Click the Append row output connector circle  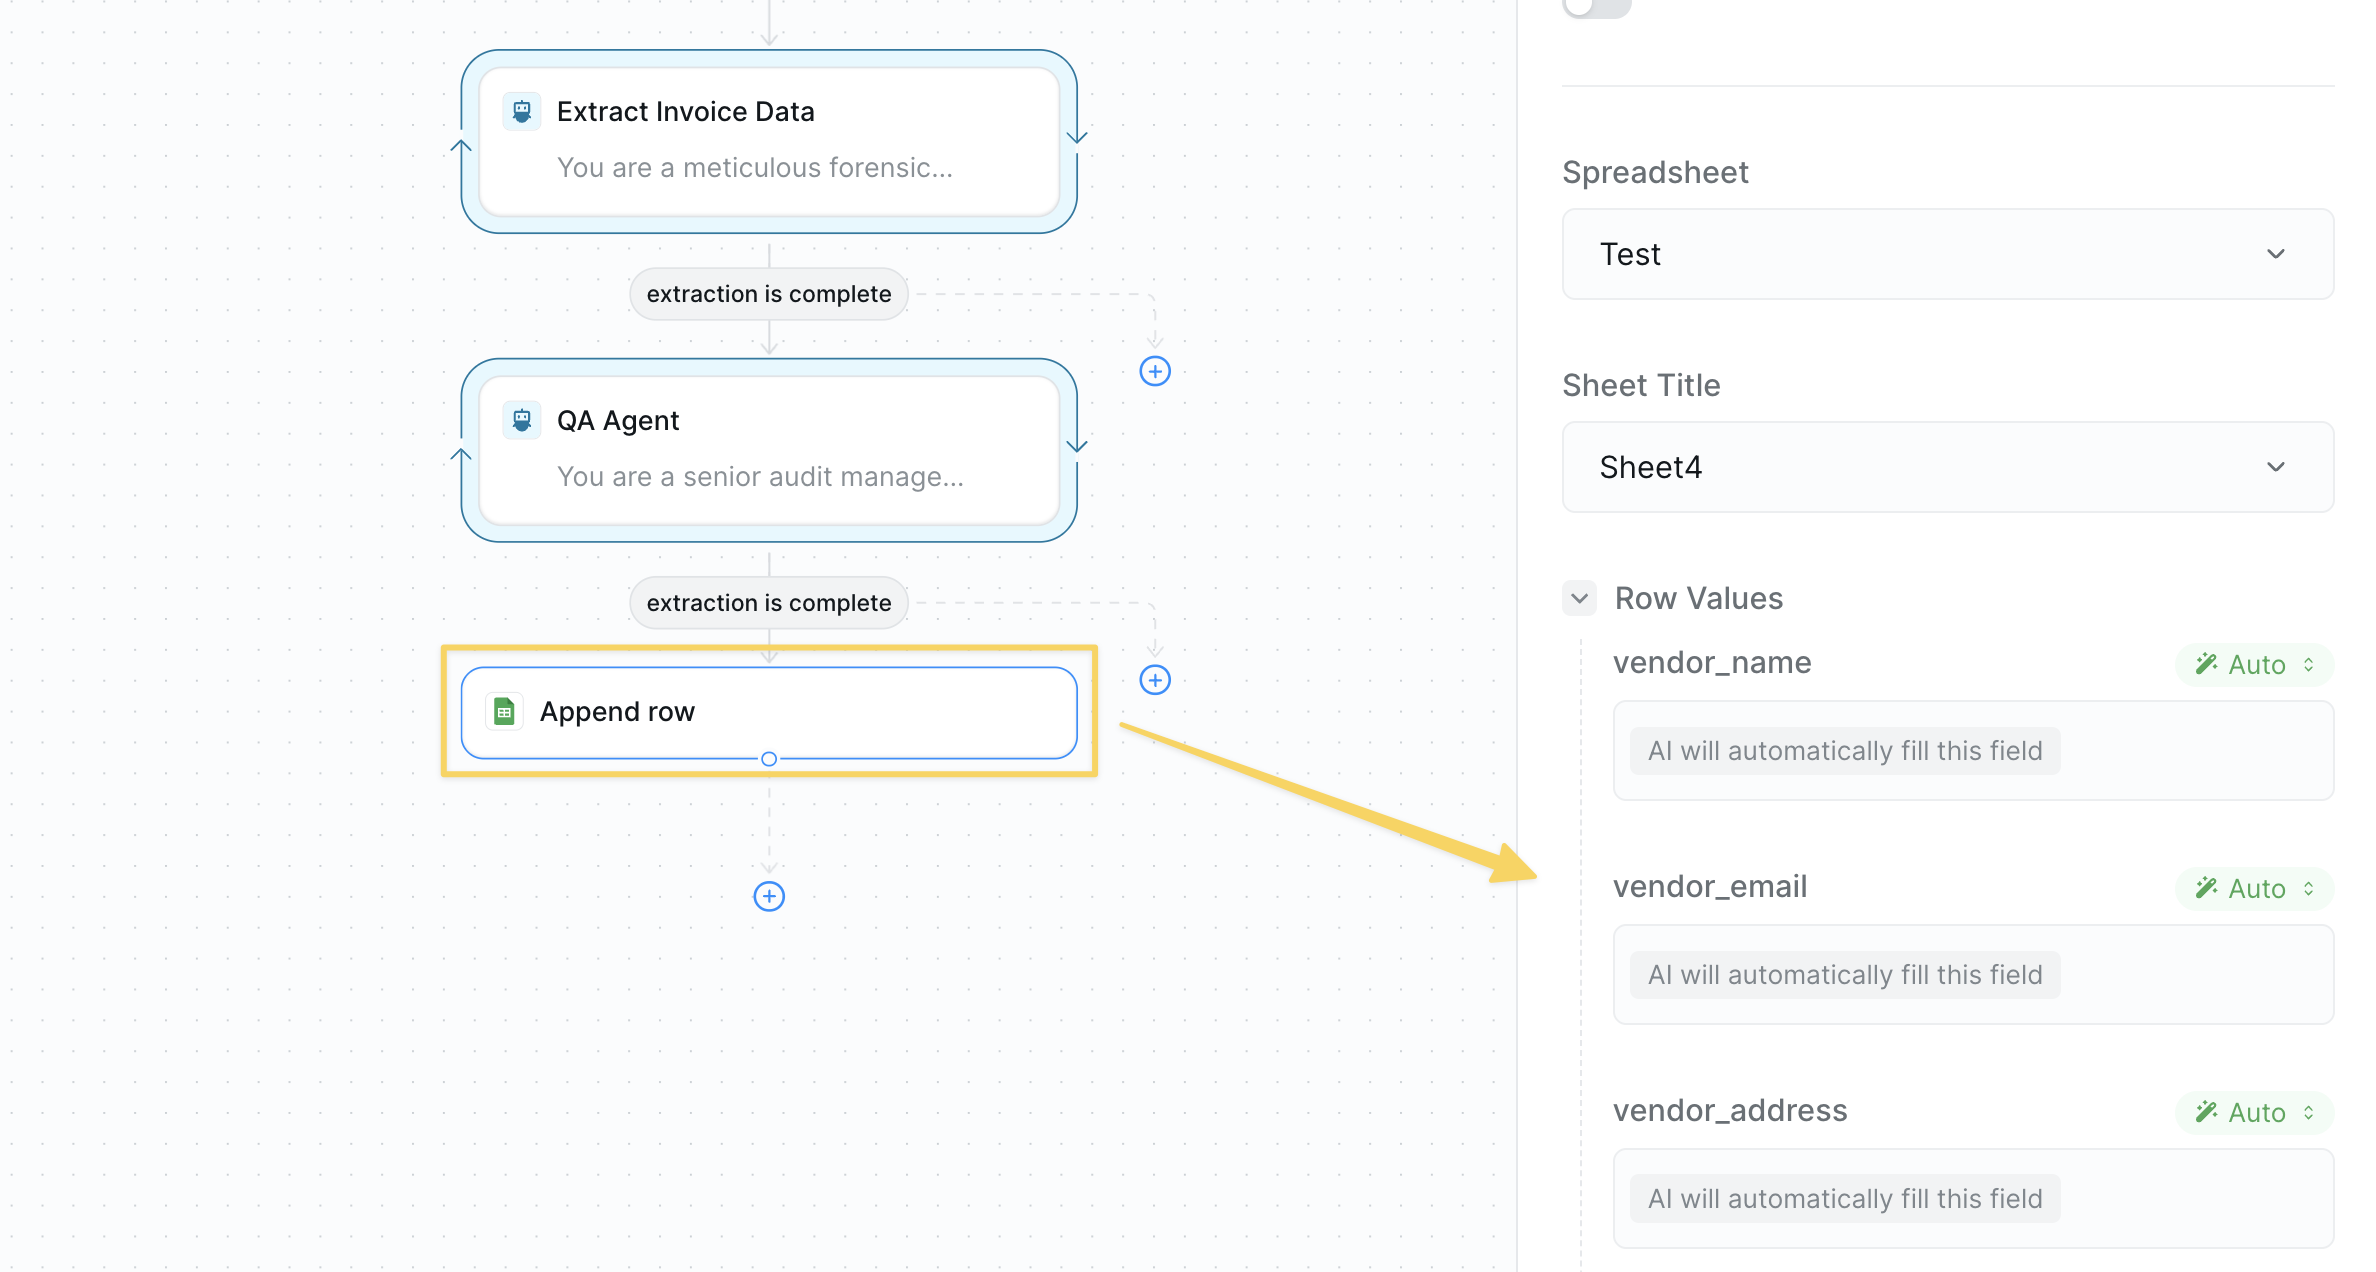768,759
